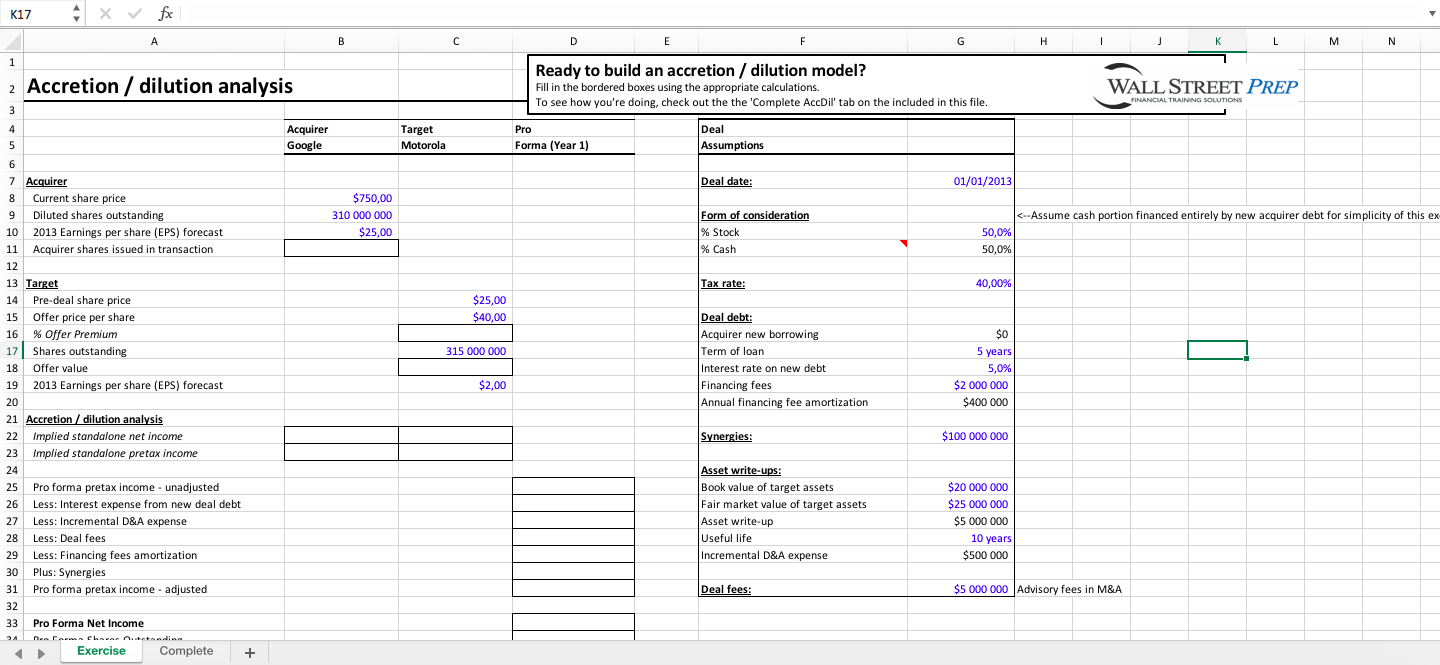
Task: Select the Exercise sheet tab
Action: (102, 651)
